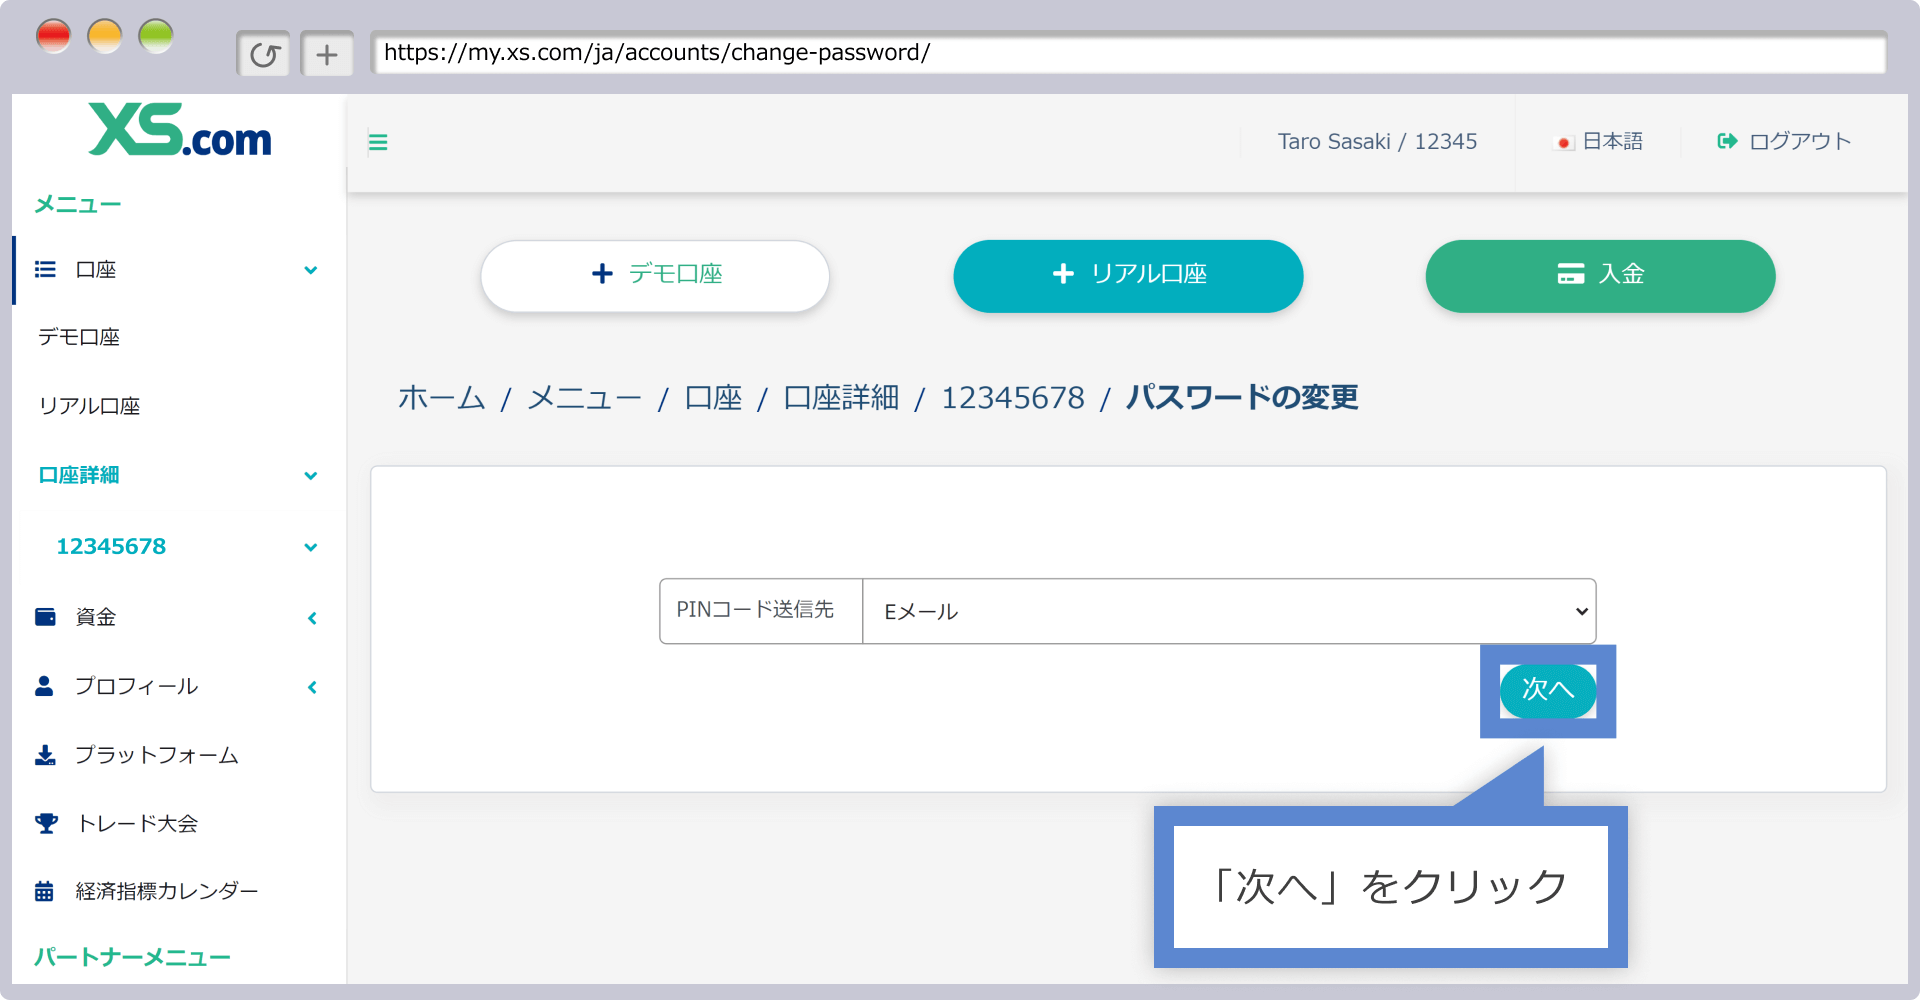Screen dimensions: 1920x1000
Task: Open PINコード送信先 Eメール dropdown
Action: click(1229, 611)
